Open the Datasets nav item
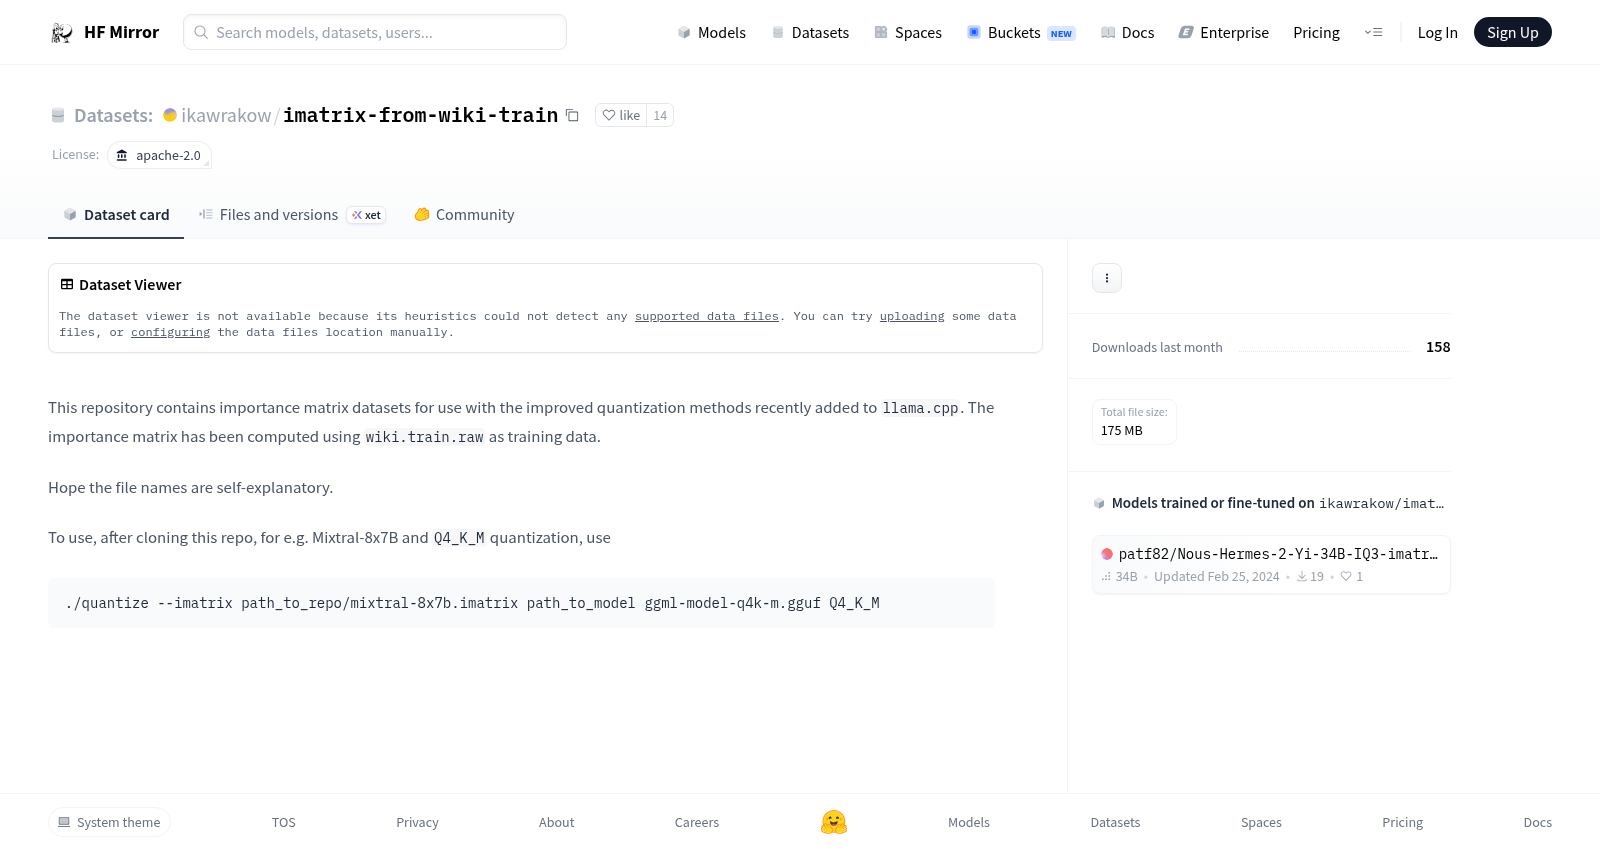 point(810,33)
